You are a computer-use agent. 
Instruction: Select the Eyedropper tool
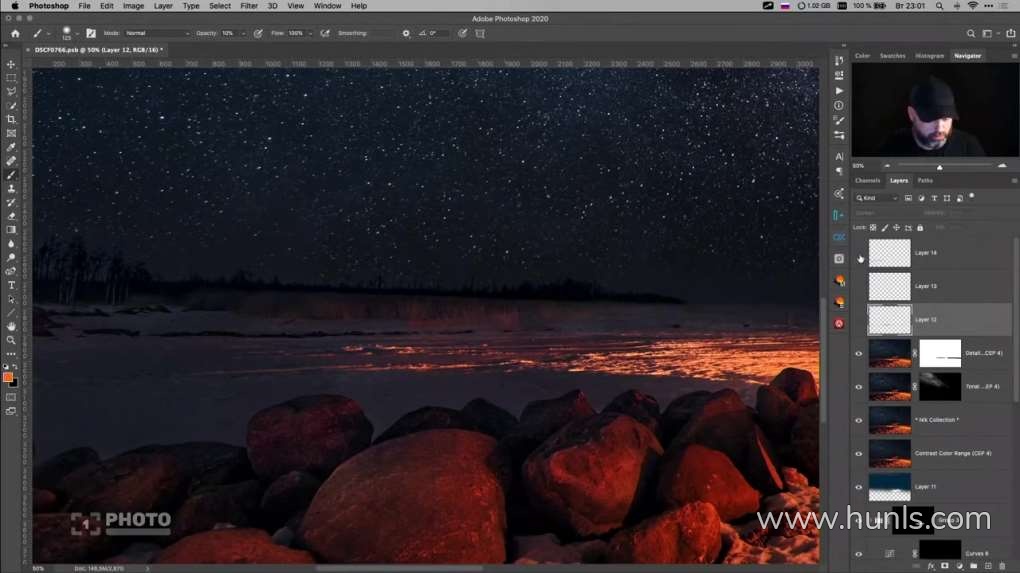[11, 147]
